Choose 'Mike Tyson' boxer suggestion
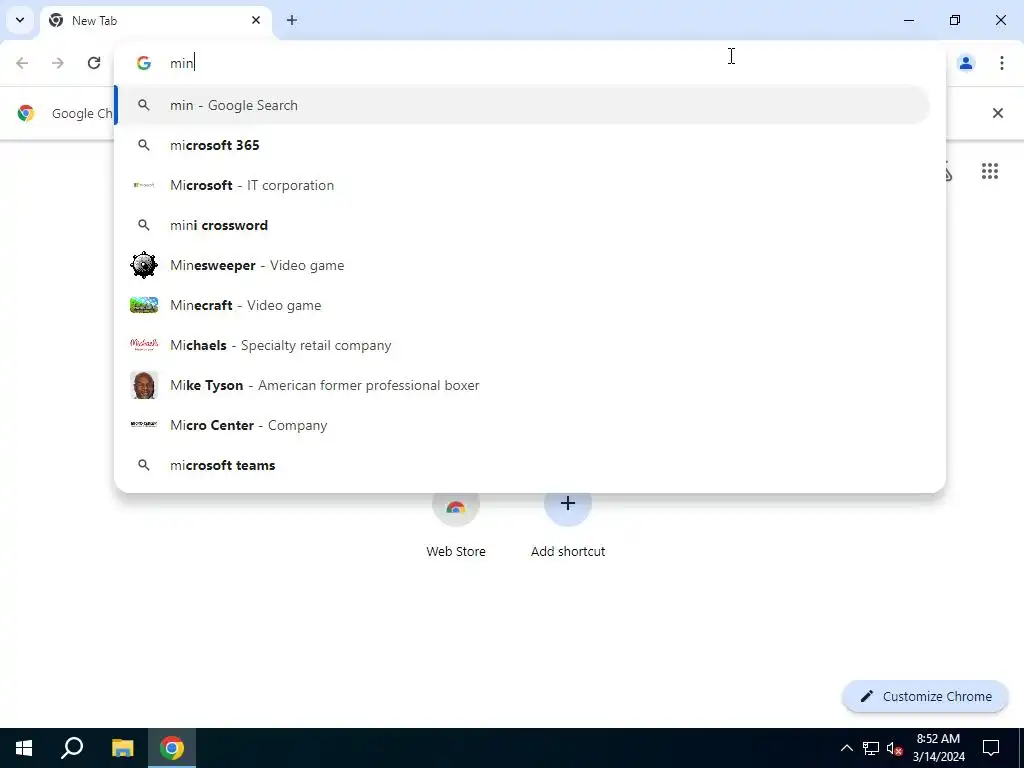Viewport: 1024px width, 768px height. [522, 385]
